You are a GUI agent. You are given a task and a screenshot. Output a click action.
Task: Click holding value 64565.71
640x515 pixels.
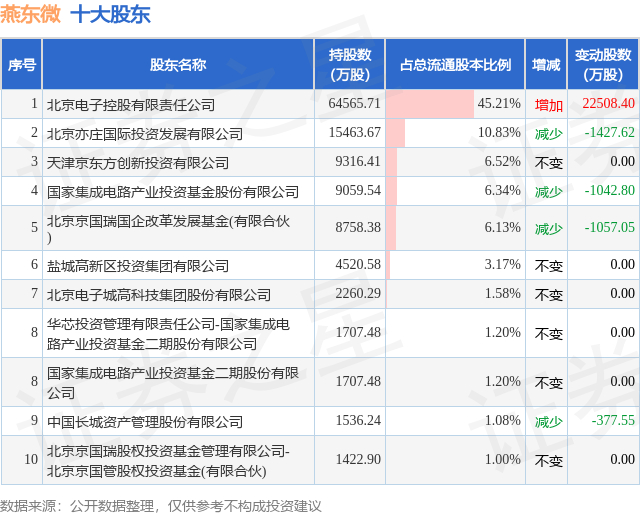point(354,103)
